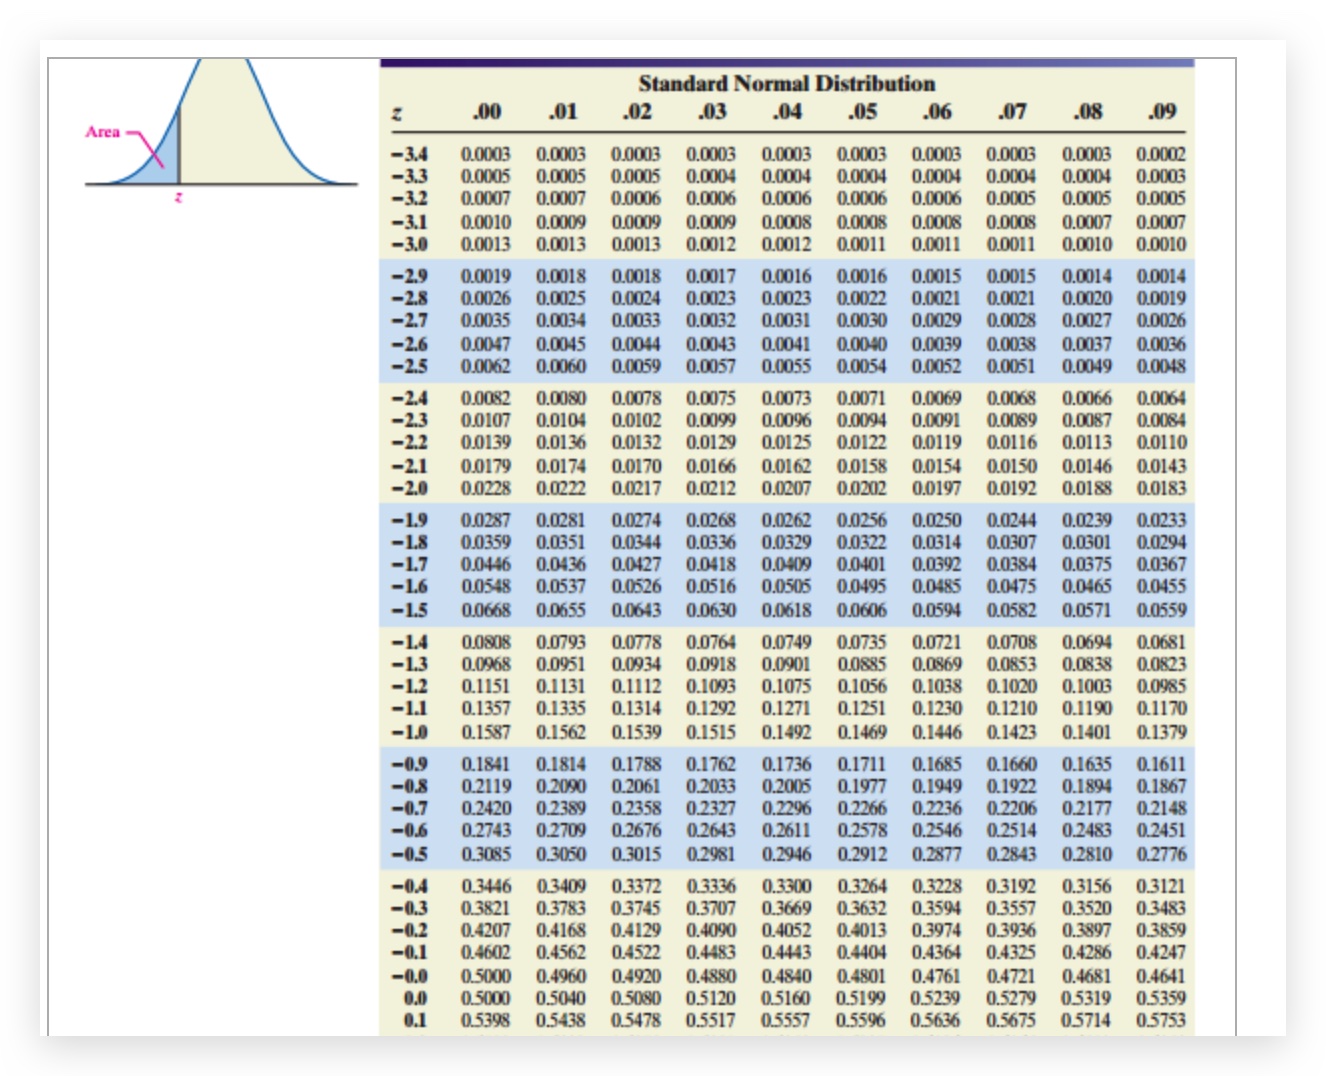Click the cell value 0.0505
Image resolution: width=1326 pixels, height=1076 pixels.
[787, 586]
